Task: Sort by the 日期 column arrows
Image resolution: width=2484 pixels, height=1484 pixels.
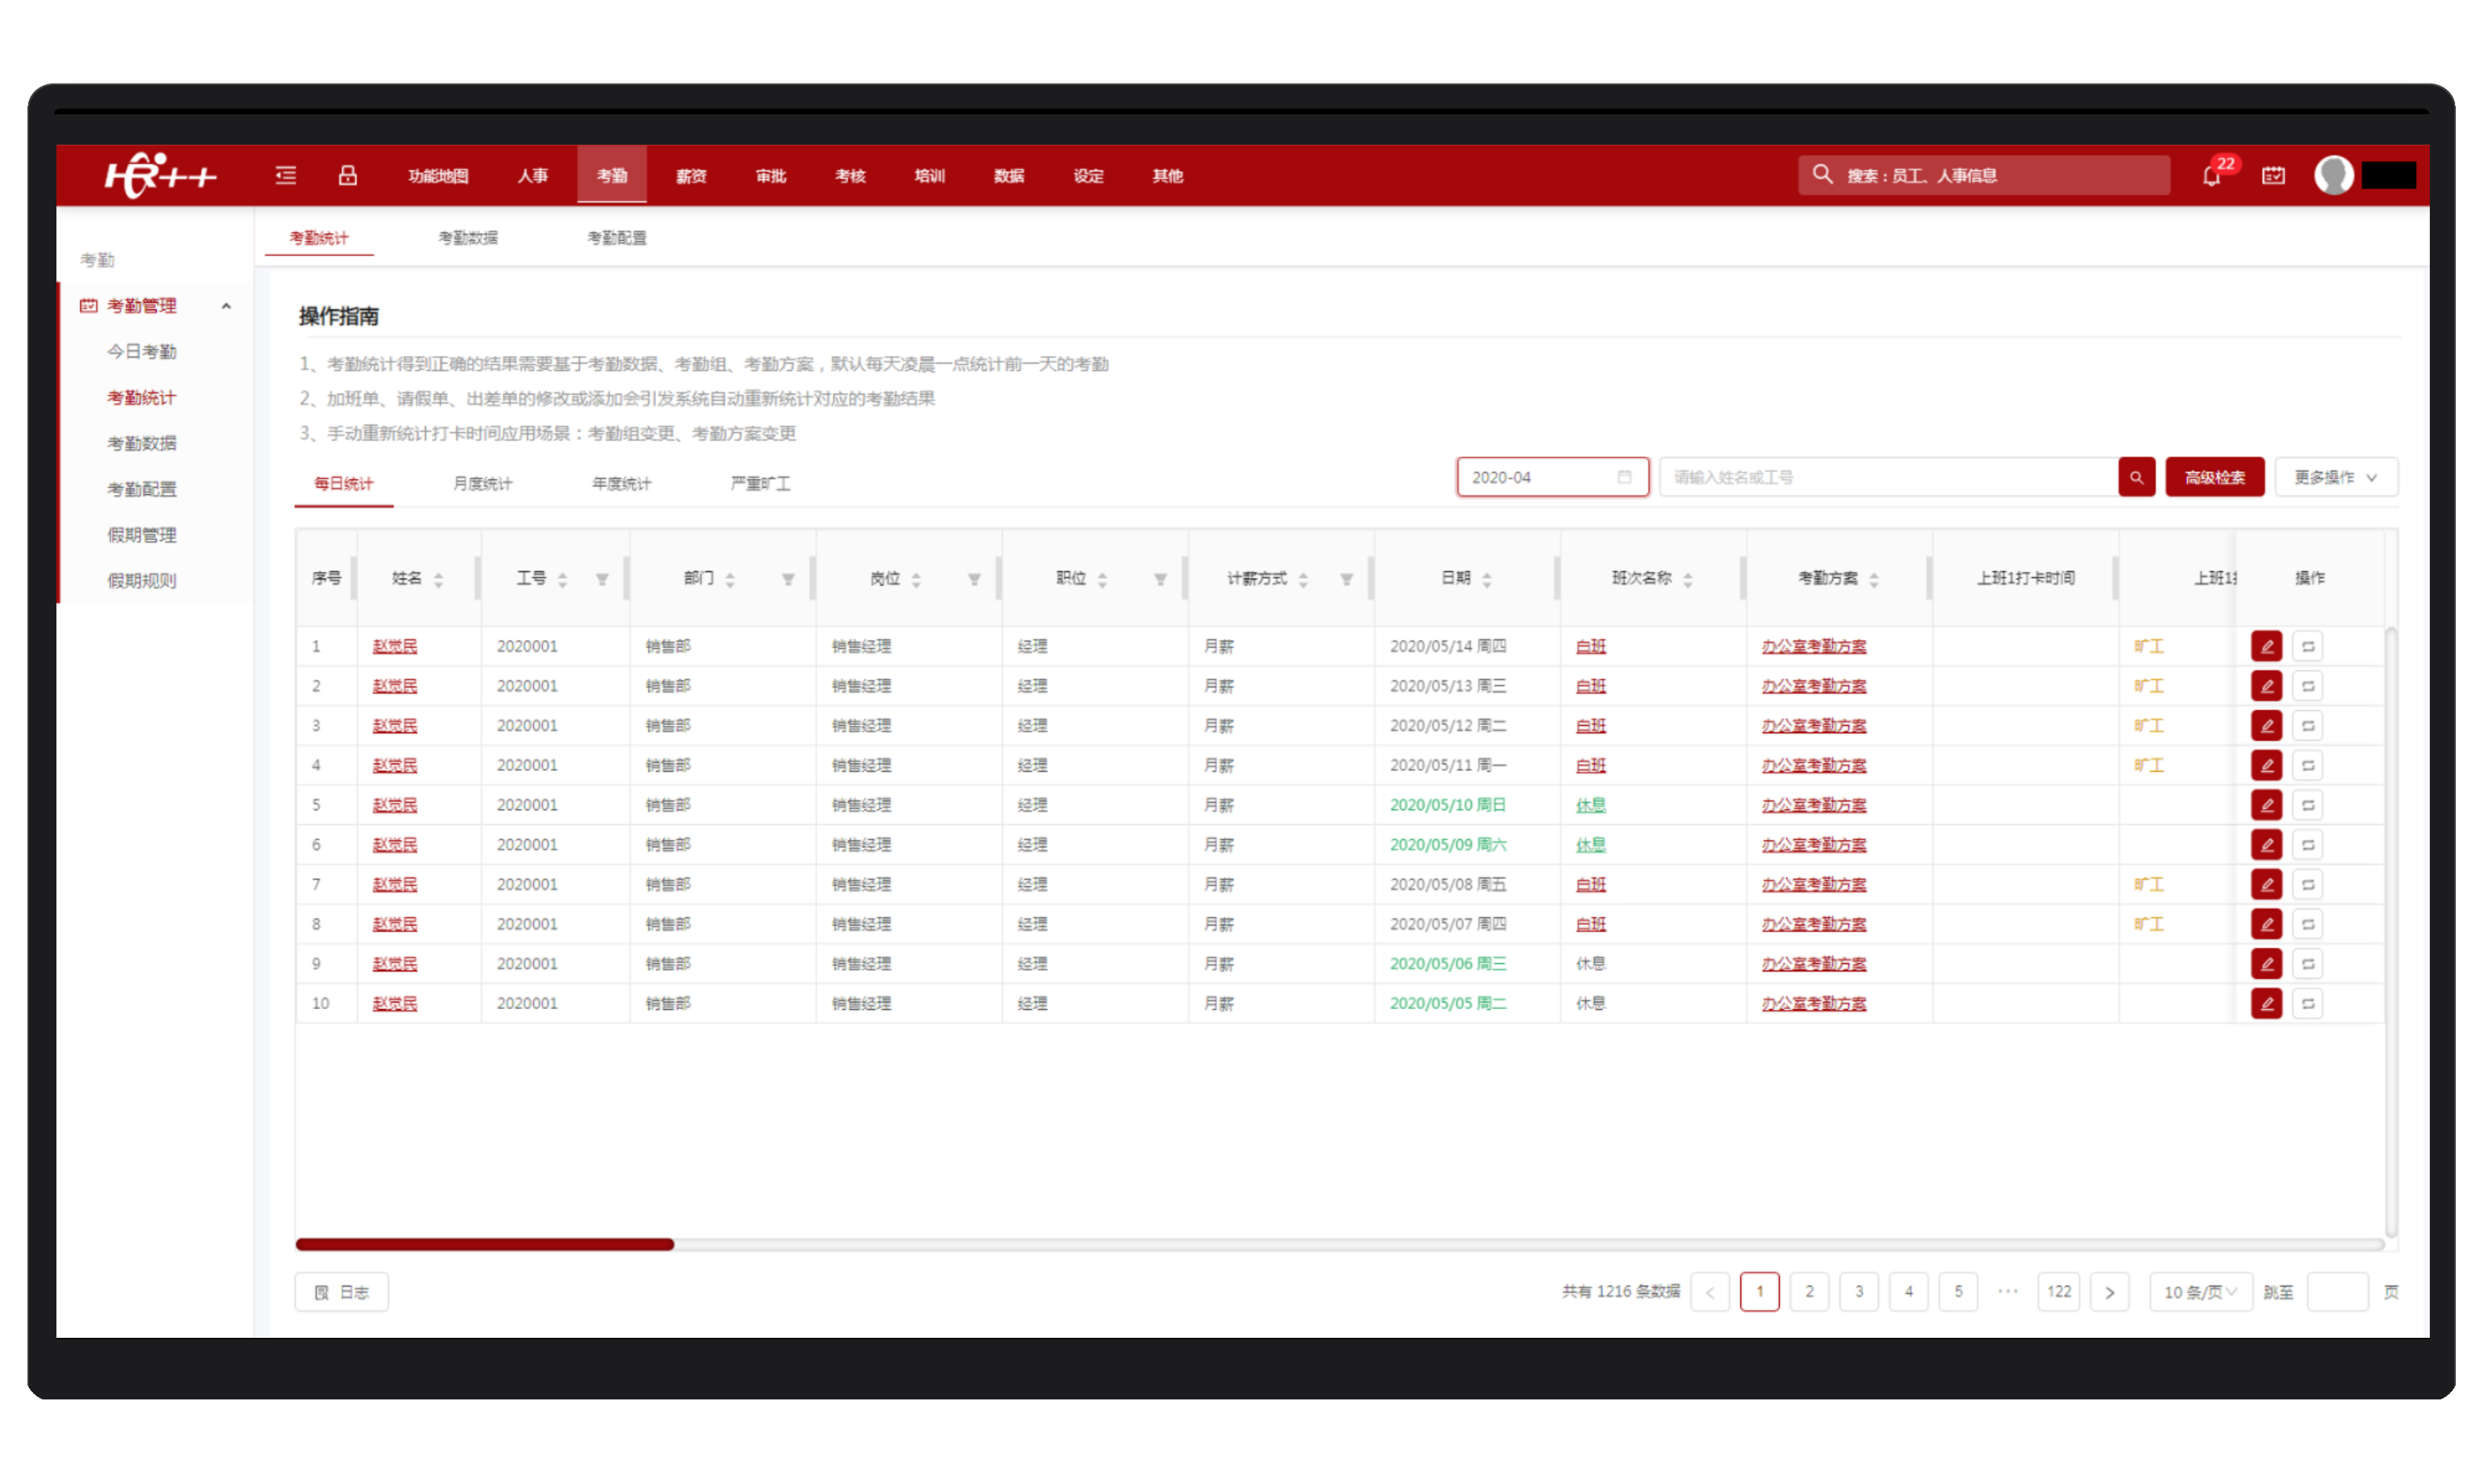Action: click(x=1486, y=580)
